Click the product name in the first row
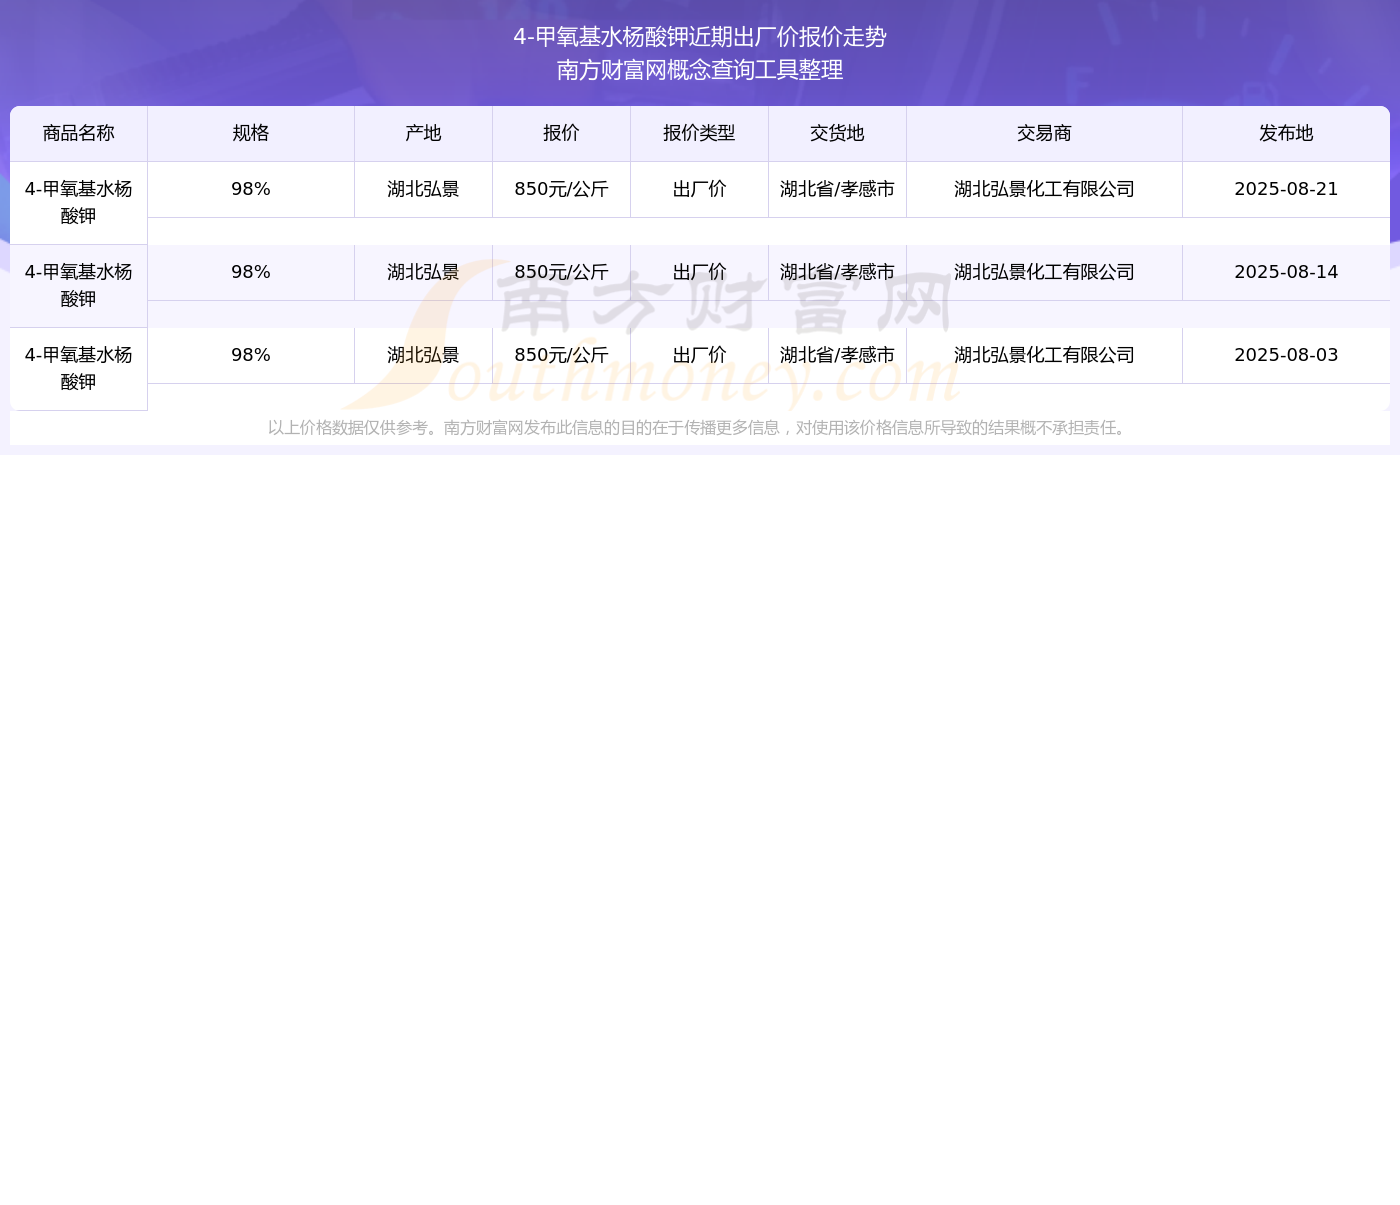Screen dimensions: 1400x1205 tap(78, 202)
